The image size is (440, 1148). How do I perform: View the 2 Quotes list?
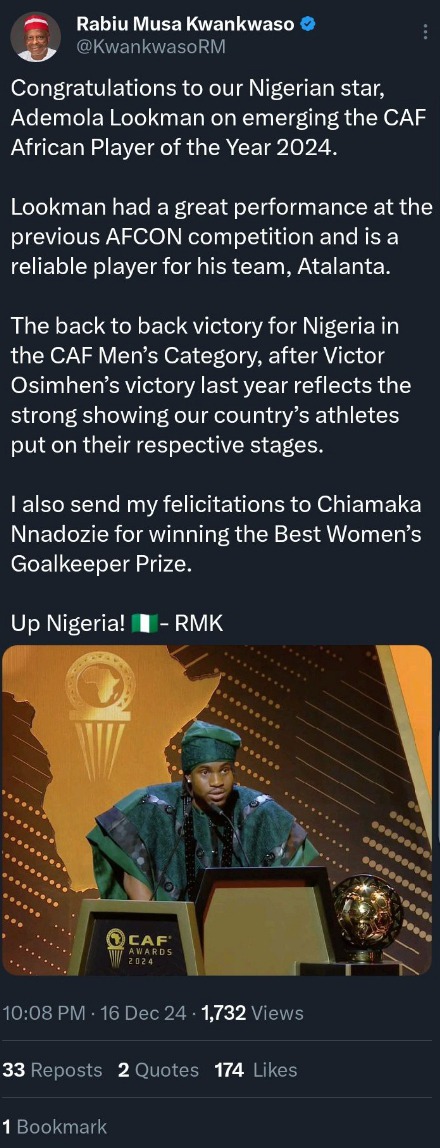(158, 1070)
